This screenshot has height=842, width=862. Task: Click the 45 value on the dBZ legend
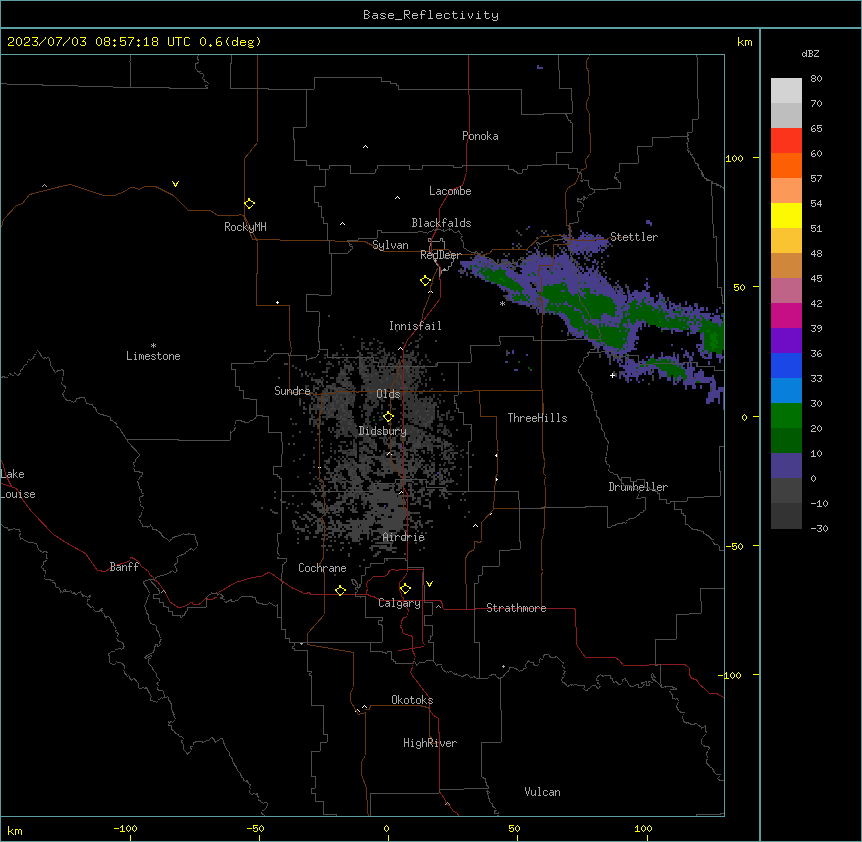[816, 278]
